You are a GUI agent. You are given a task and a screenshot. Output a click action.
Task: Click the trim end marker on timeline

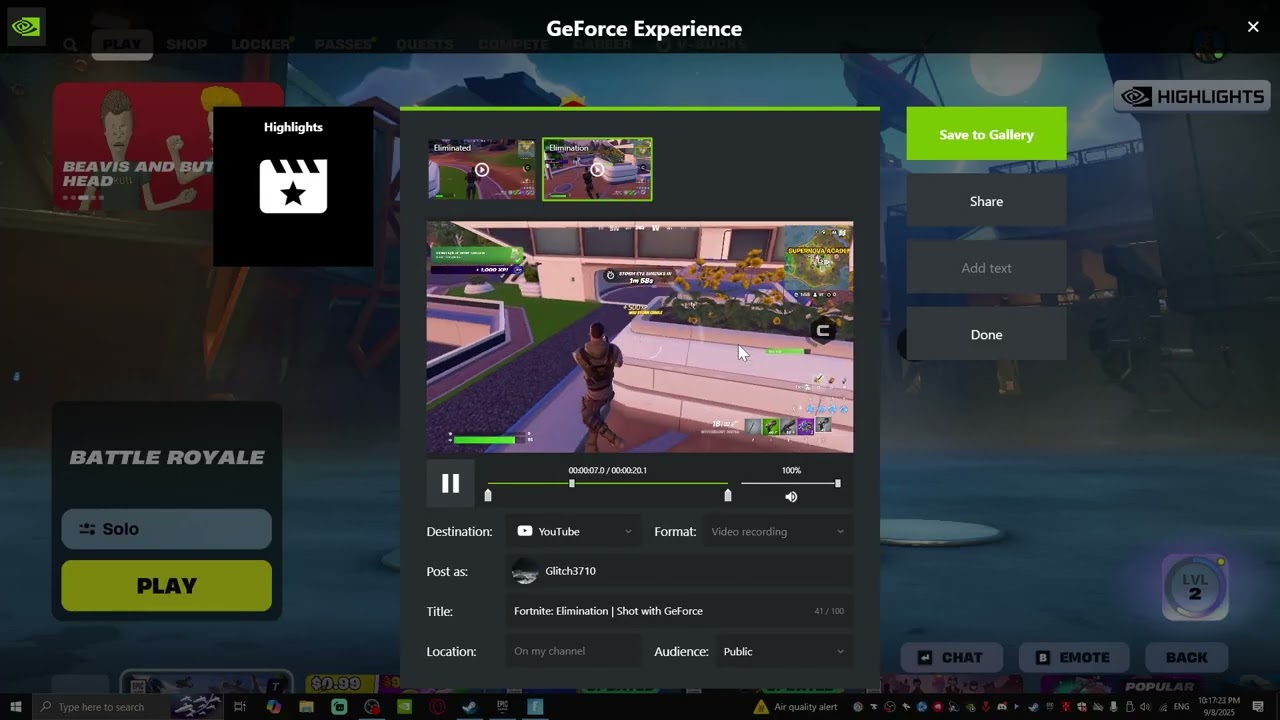click(x=728, y=495)
